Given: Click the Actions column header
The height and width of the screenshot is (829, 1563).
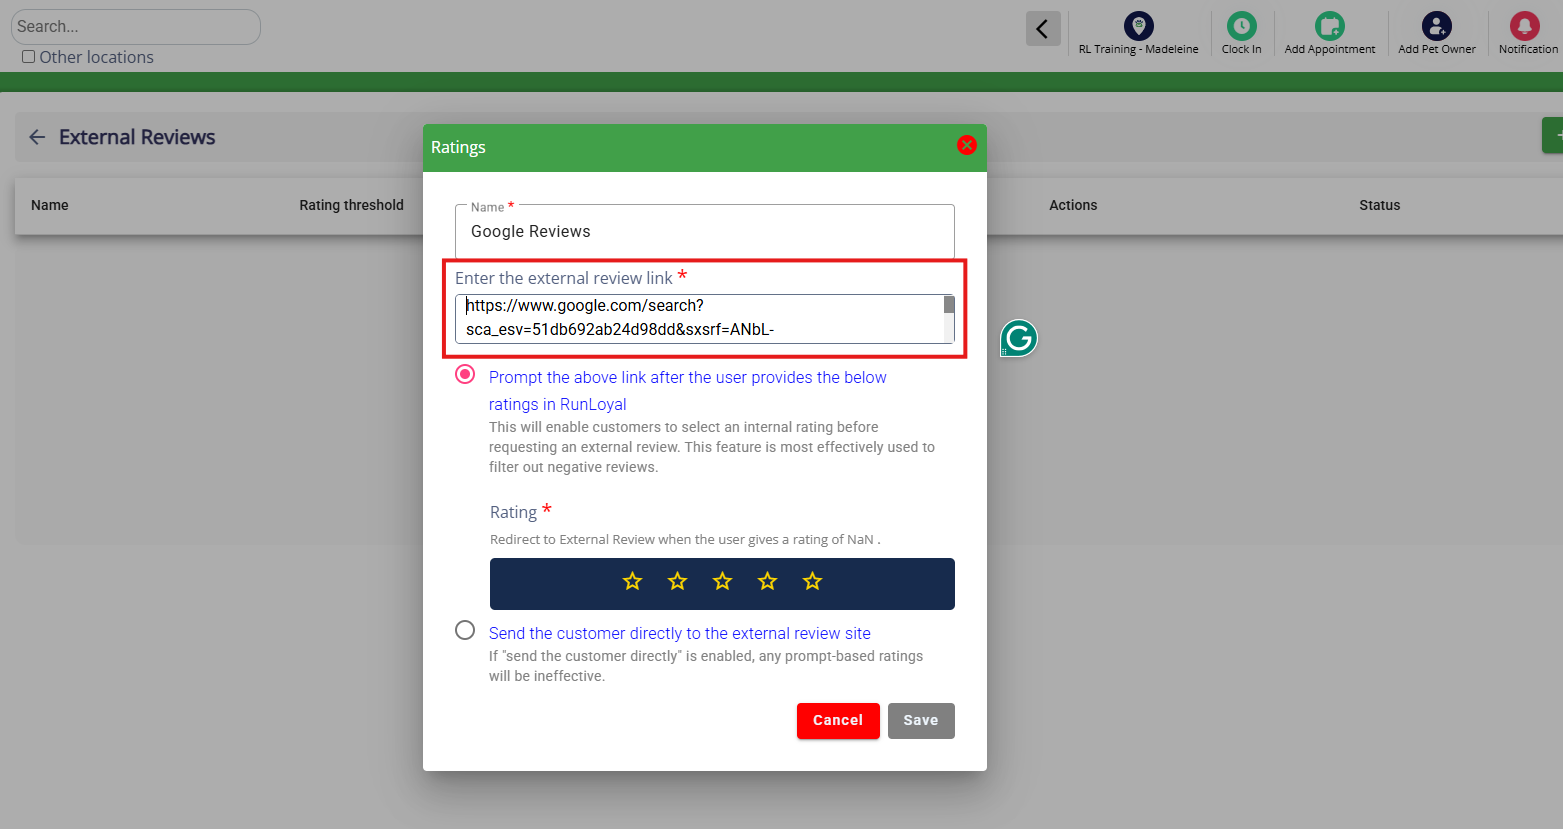Looking at the screenshot, I should (x=1073, y=205).
